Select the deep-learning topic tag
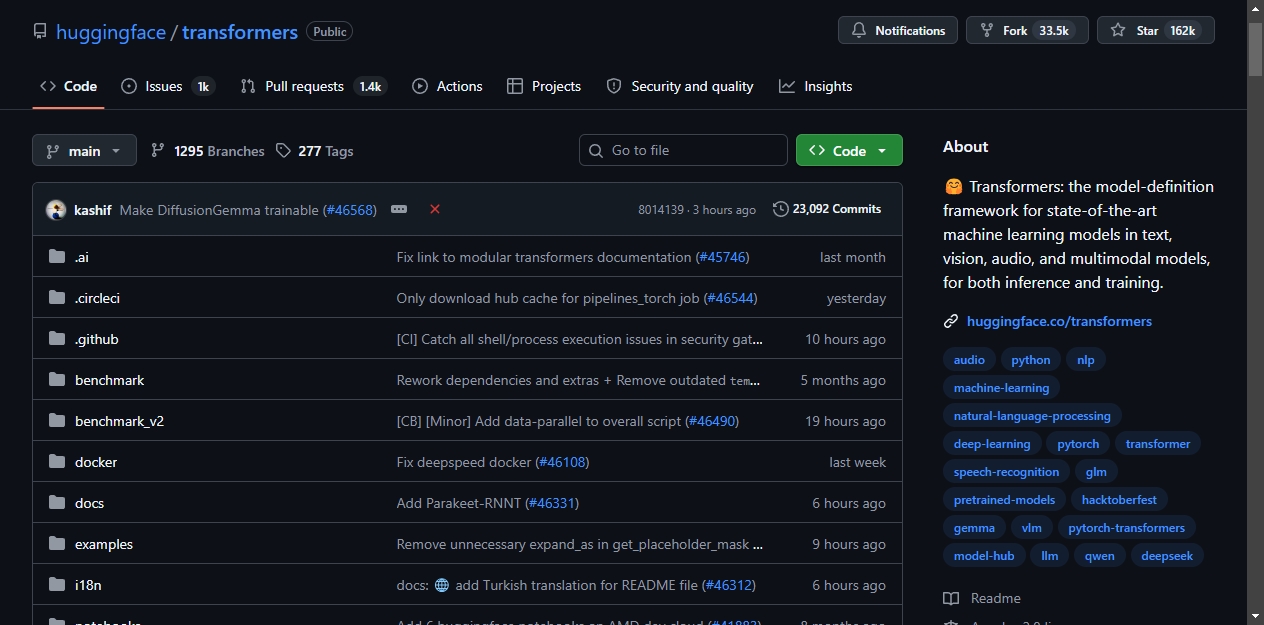This screenshot has width=1264, height=625. (x=992, y=444)
